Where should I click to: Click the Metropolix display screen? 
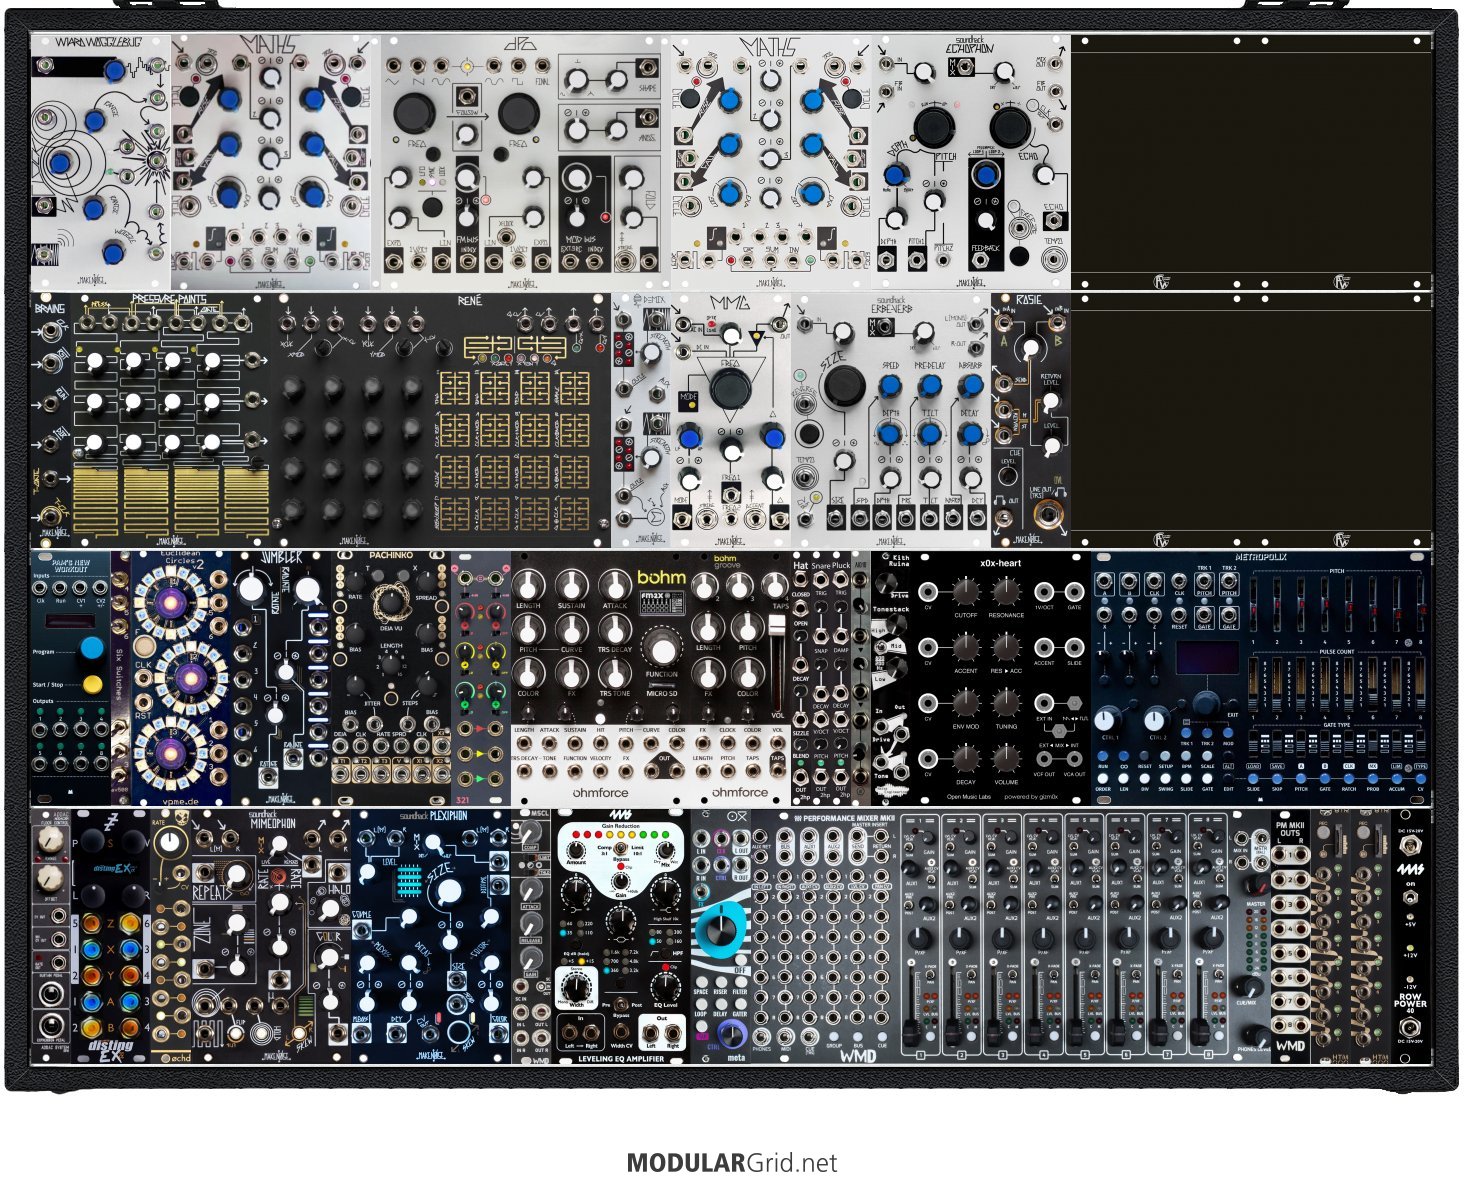[x=1208, y=660]
